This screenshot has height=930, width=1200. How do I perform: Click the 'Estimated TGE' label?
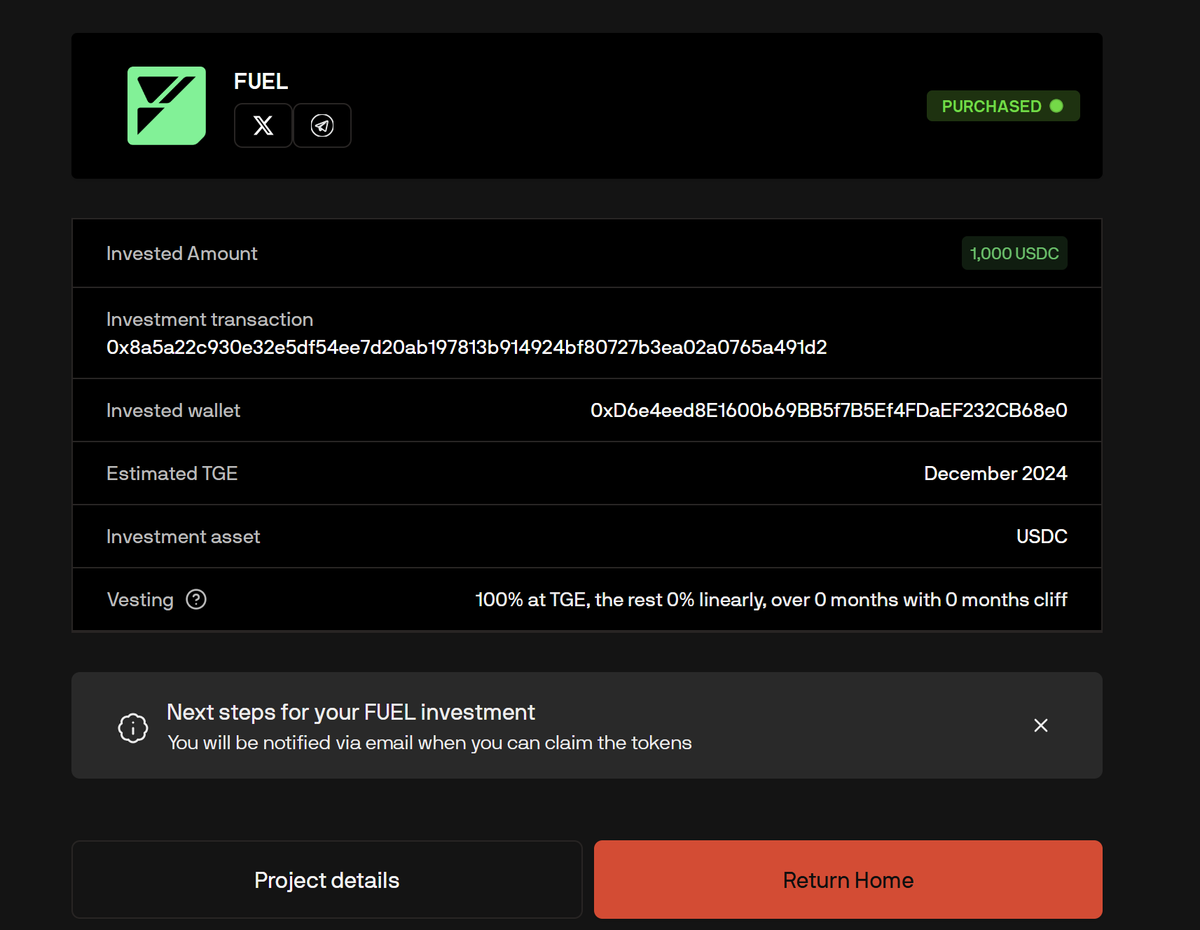172,473
